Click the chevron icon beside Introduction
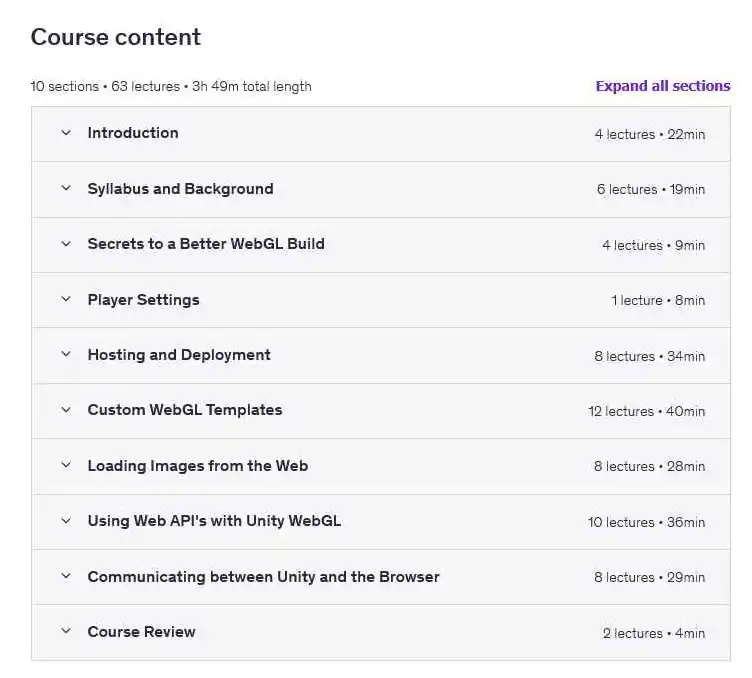Screen dimensions: 752x678 [x=66, y=133]
